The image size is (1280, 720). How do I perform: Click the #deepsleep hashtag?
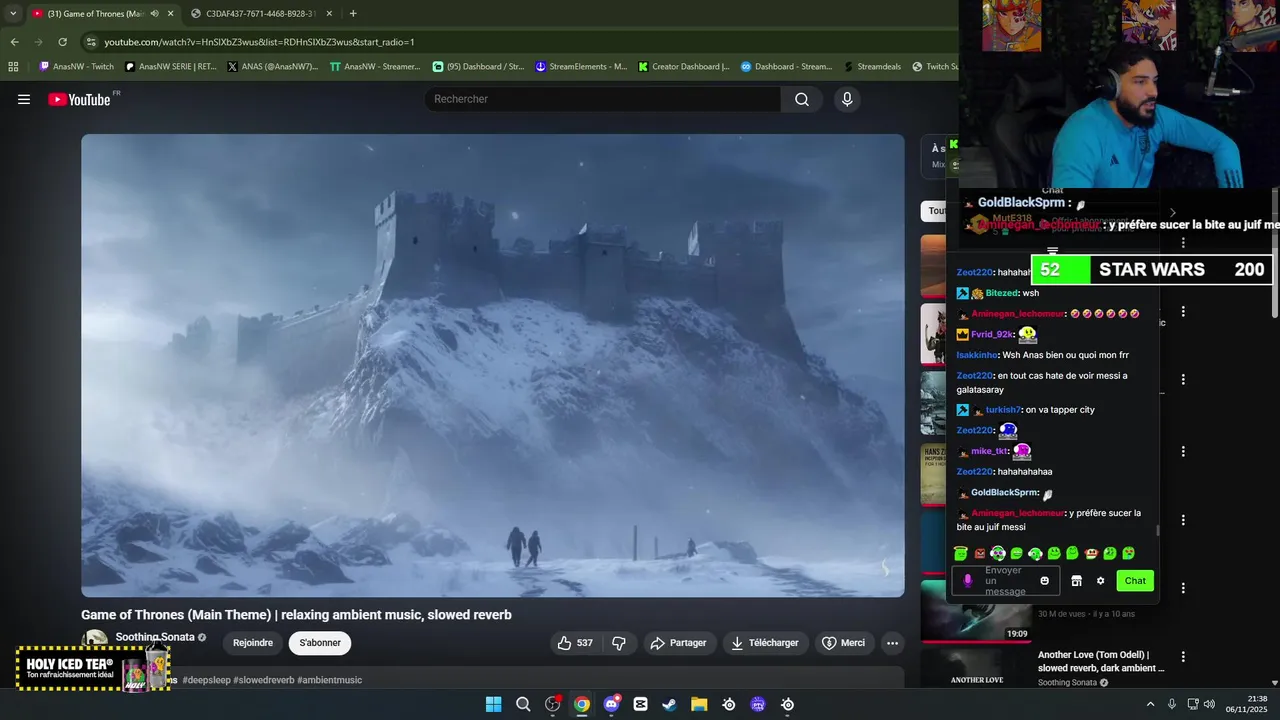[x=208, y=680]
